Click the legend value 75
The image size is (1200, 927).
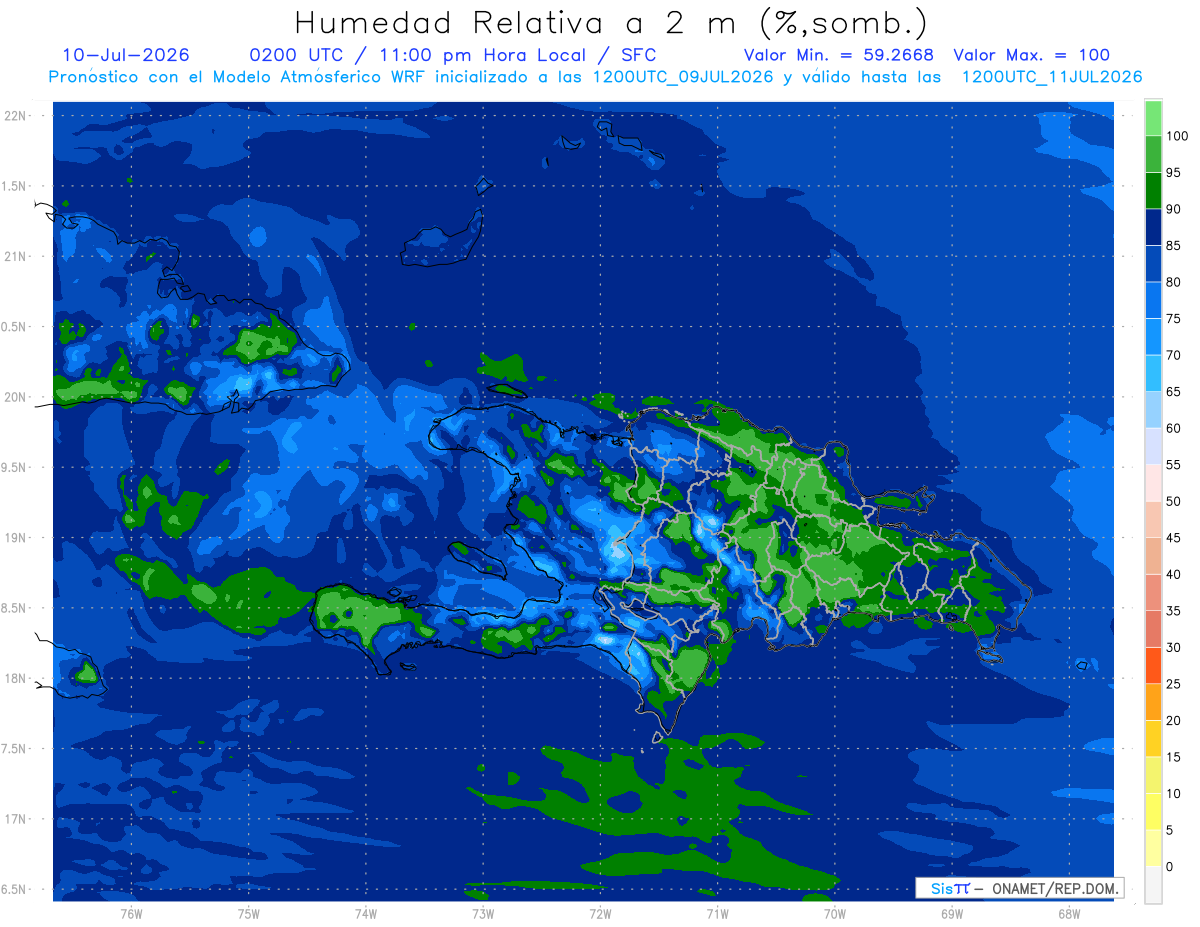[1174, 319]
